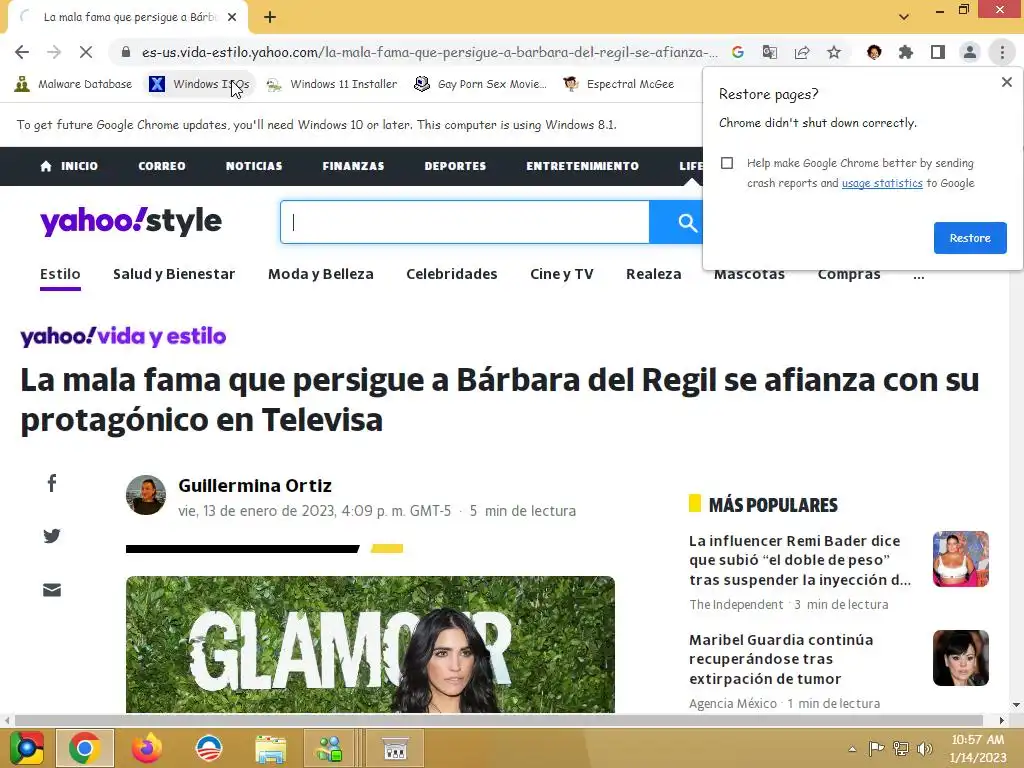Open the usage statistics link
This screenshot has height=768, width=1024.
tap(882, 184)
